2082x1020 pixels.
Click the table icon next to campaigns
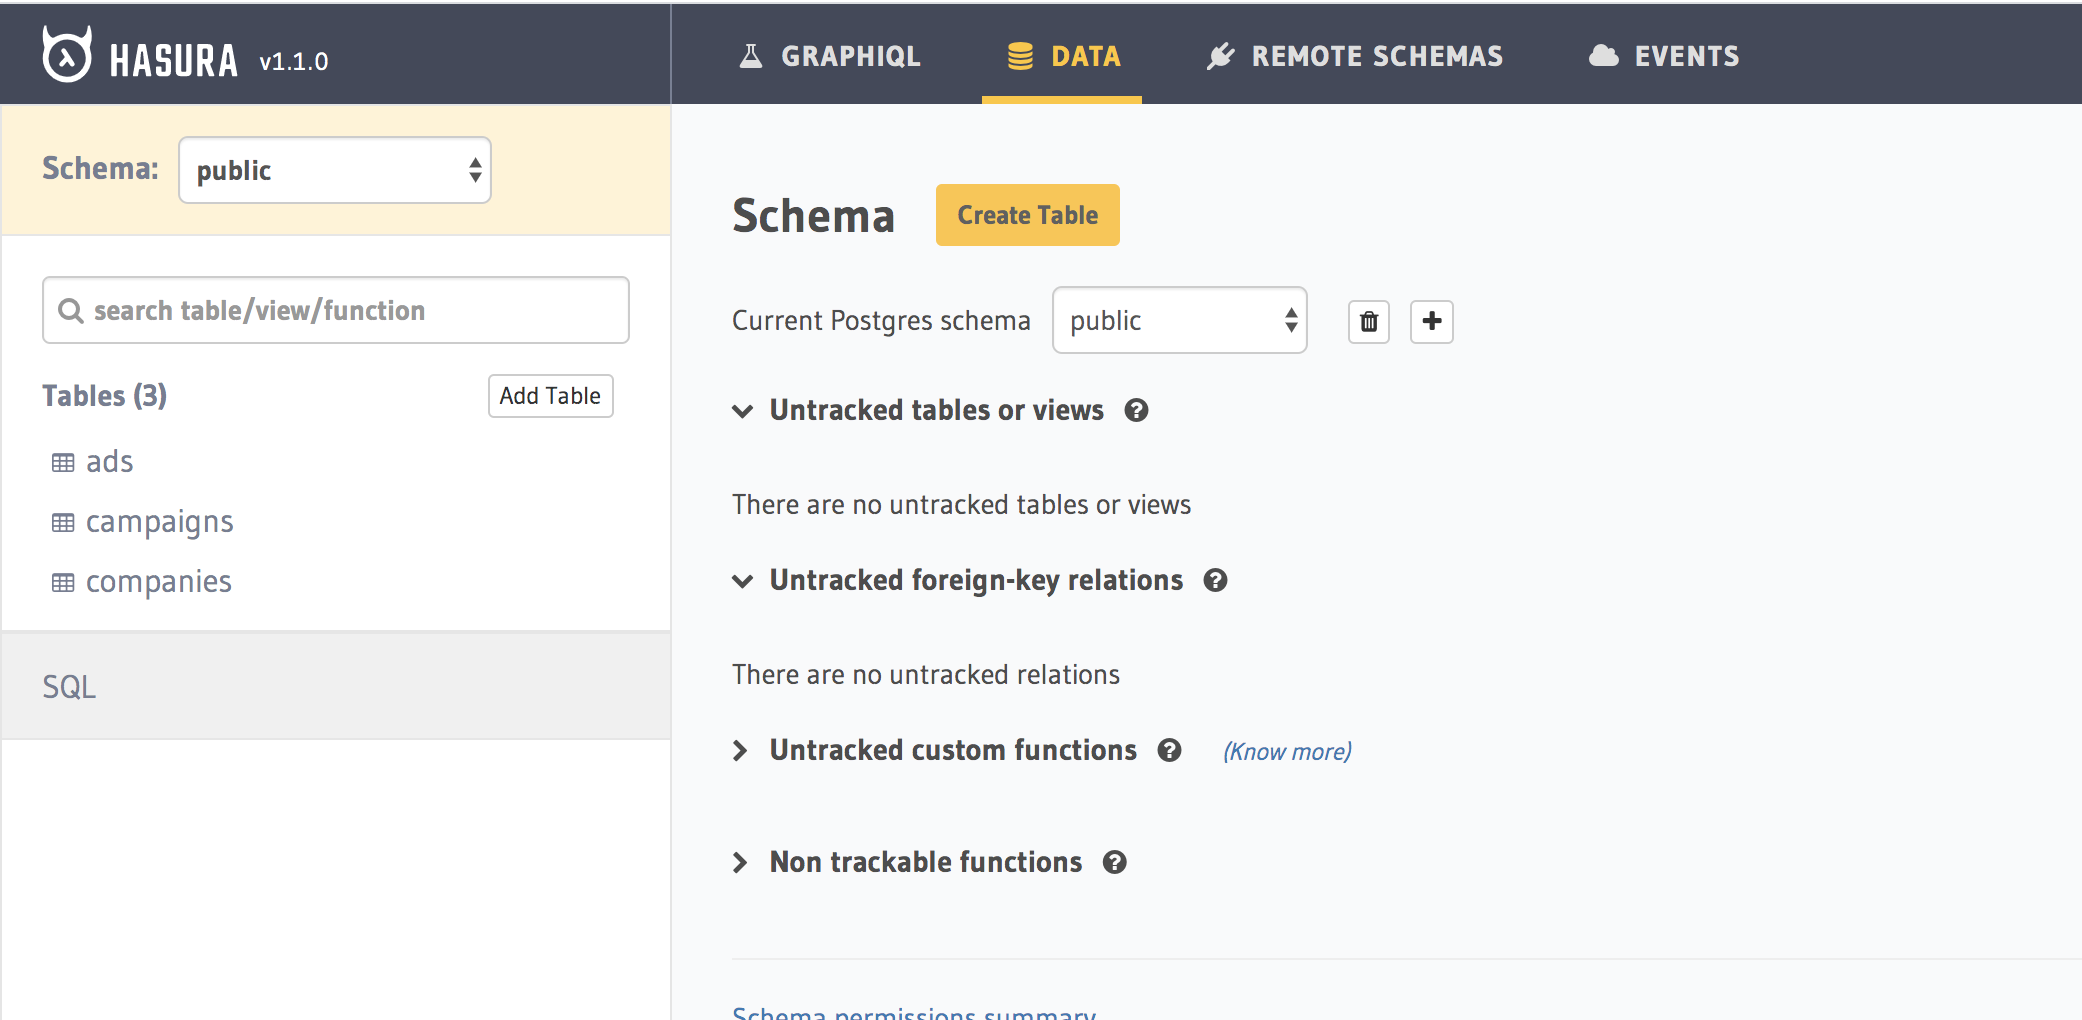(x=63, y=522)
